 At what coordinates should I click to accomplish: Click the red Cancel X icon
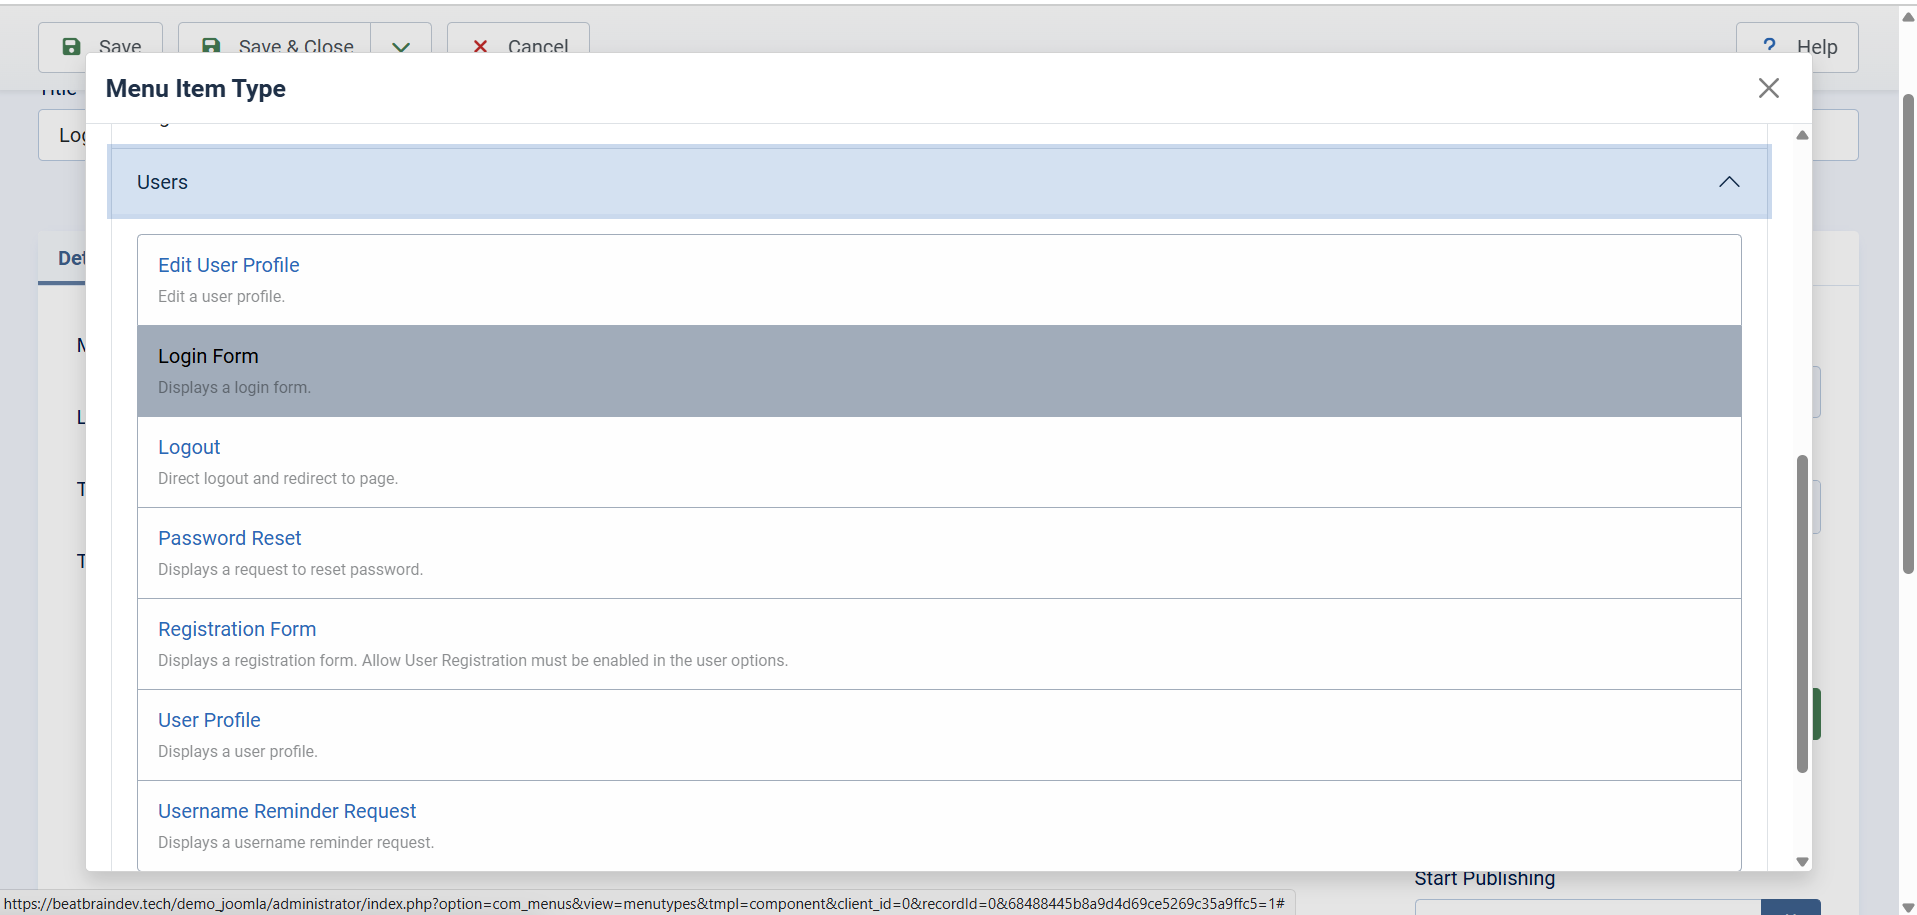pos(480,46)
